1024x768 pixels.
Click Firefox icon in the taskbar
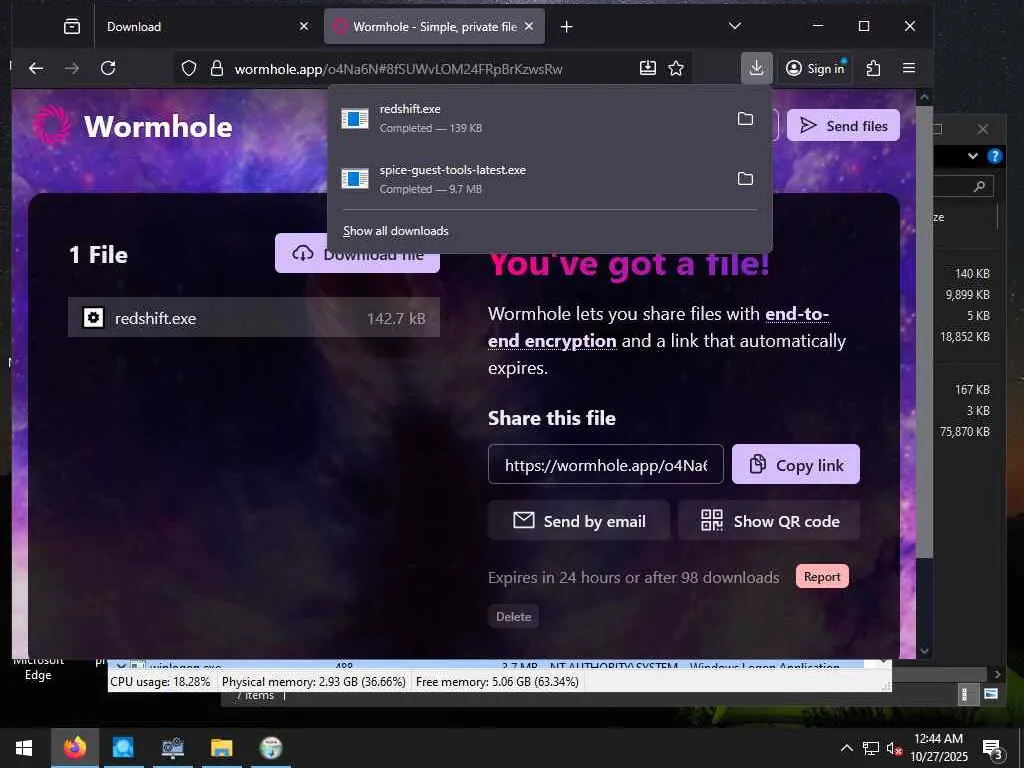point(74,748)
